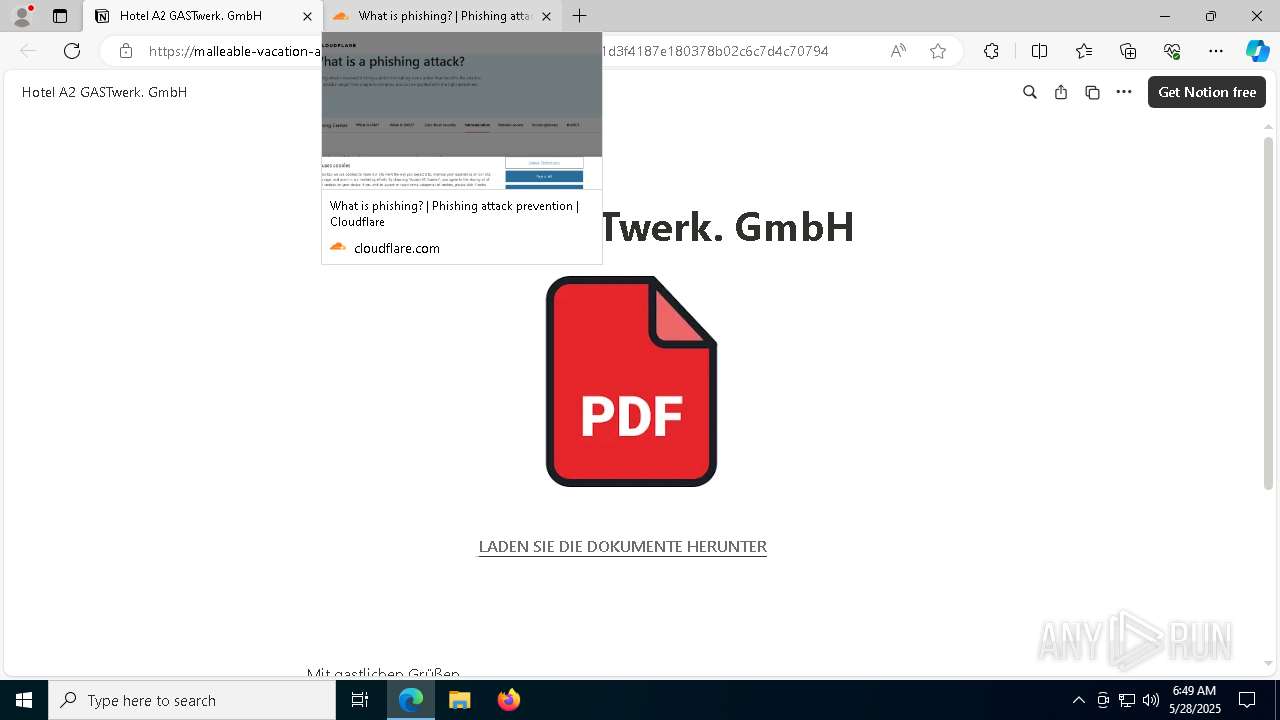Open the tab actions menu icon
This screenshot has height=720, width=1280.
(x=60, y=16)
